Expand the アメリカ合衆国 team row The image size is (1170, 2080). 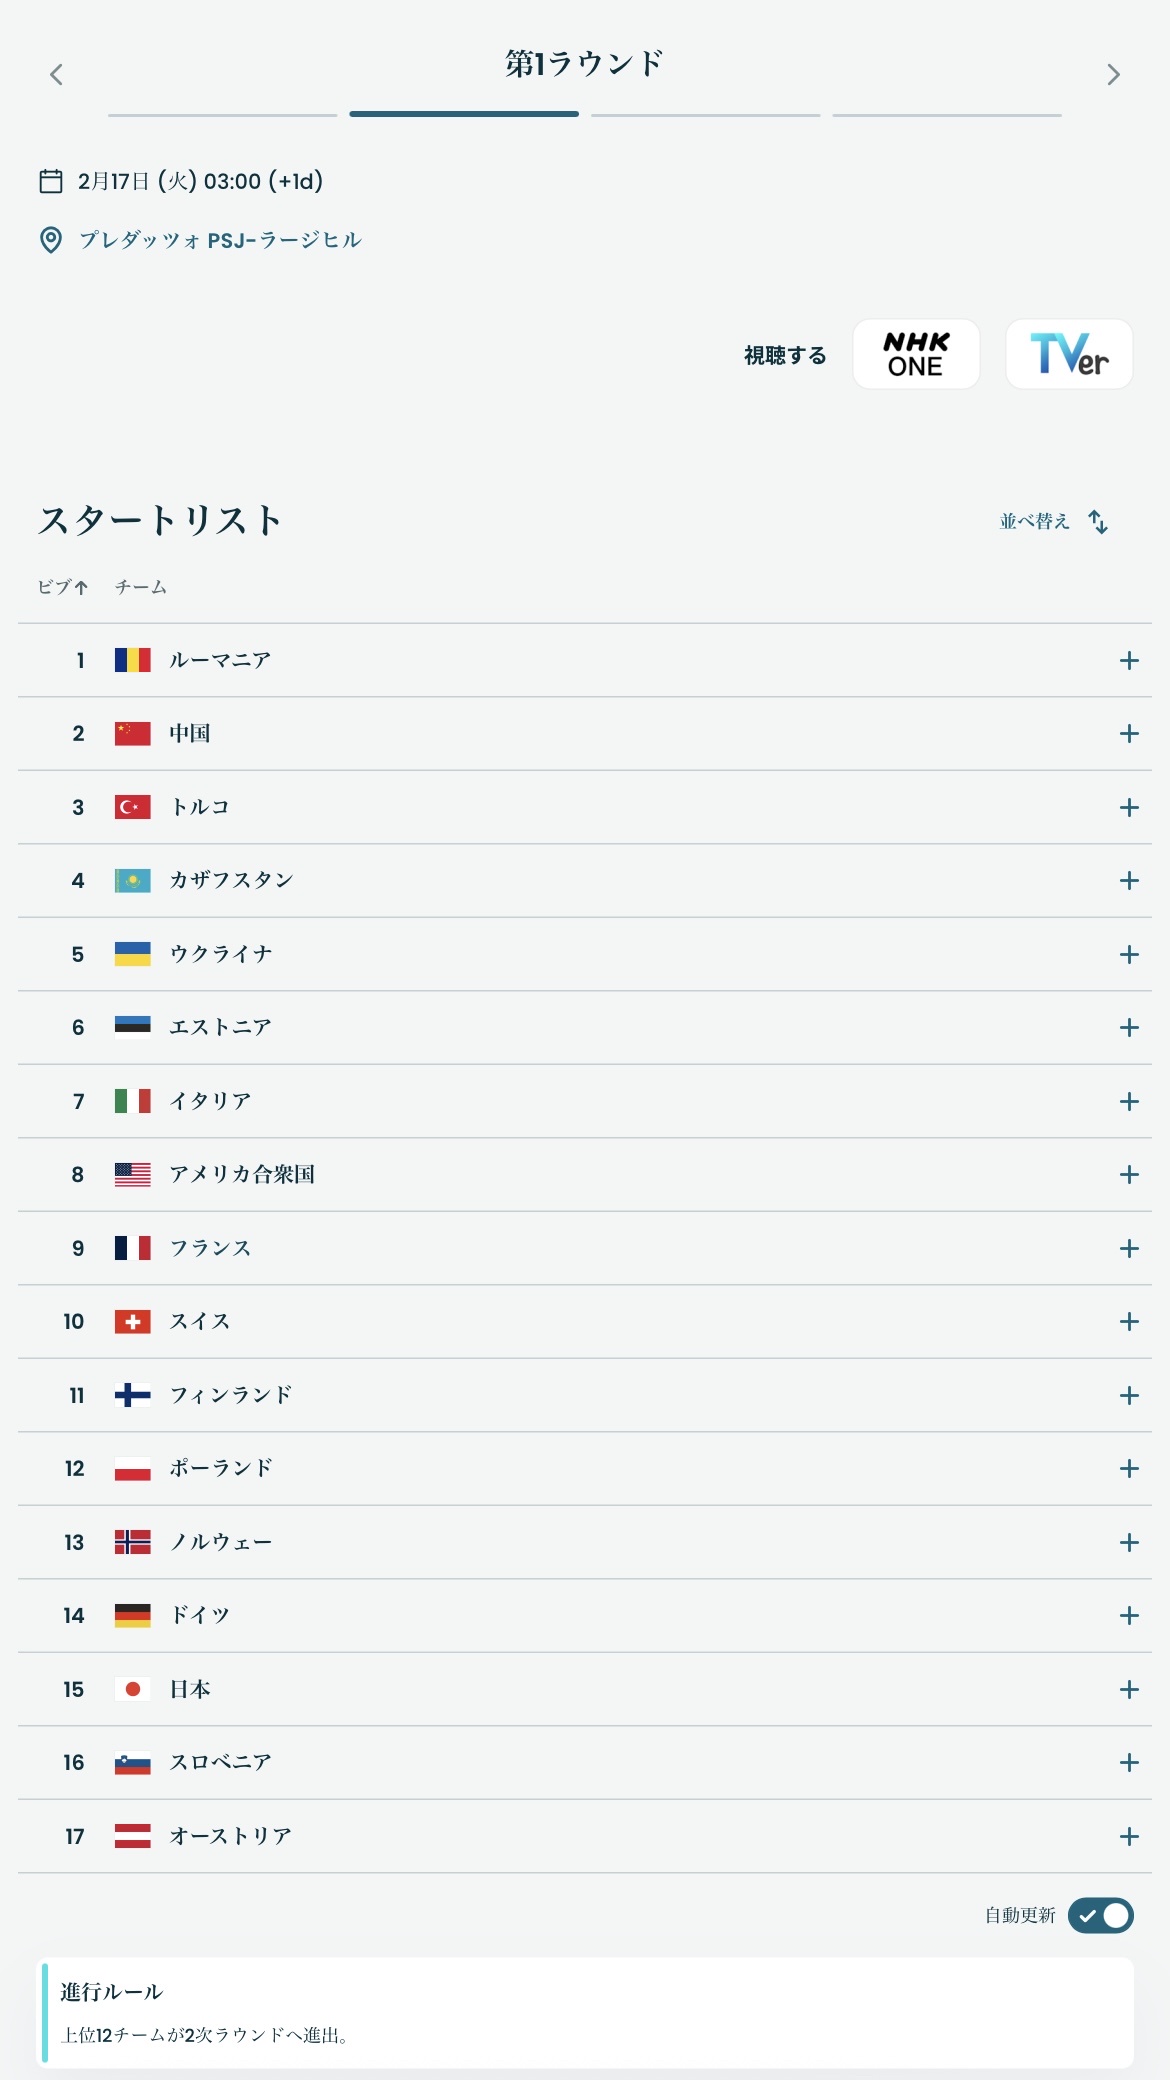(1129, 1174)
